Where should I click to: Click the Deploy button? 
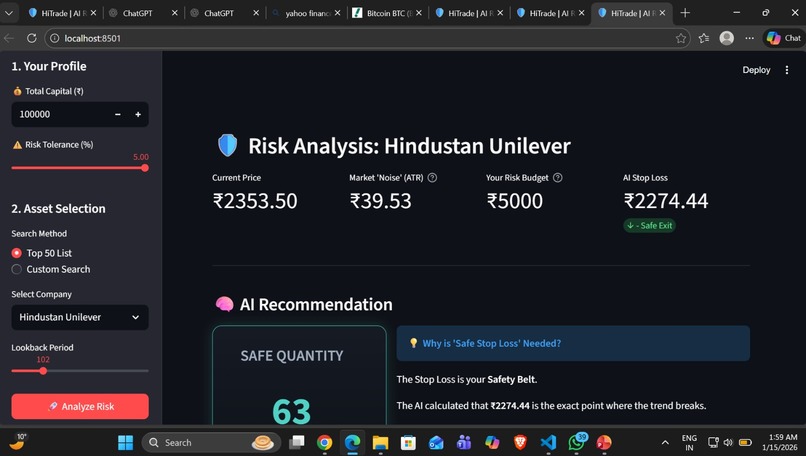pyautogui.click(x=756, y=70)
